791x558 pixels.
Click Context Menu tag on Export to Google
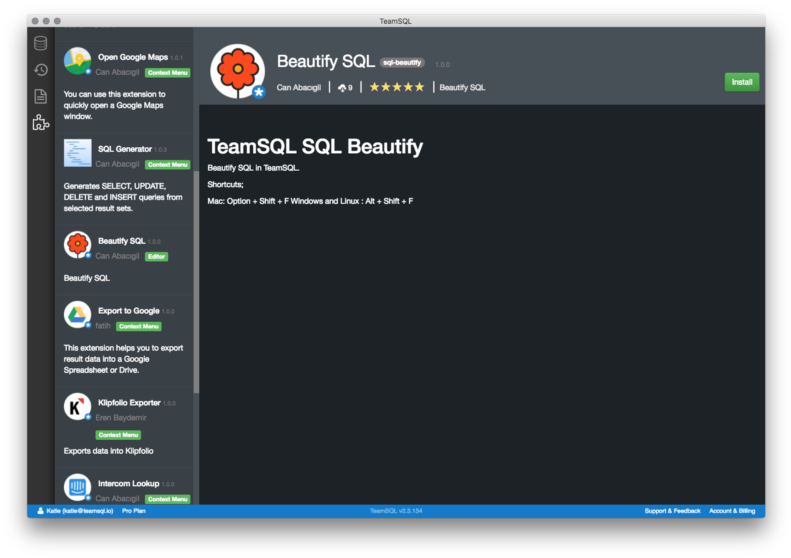[139, 326]
